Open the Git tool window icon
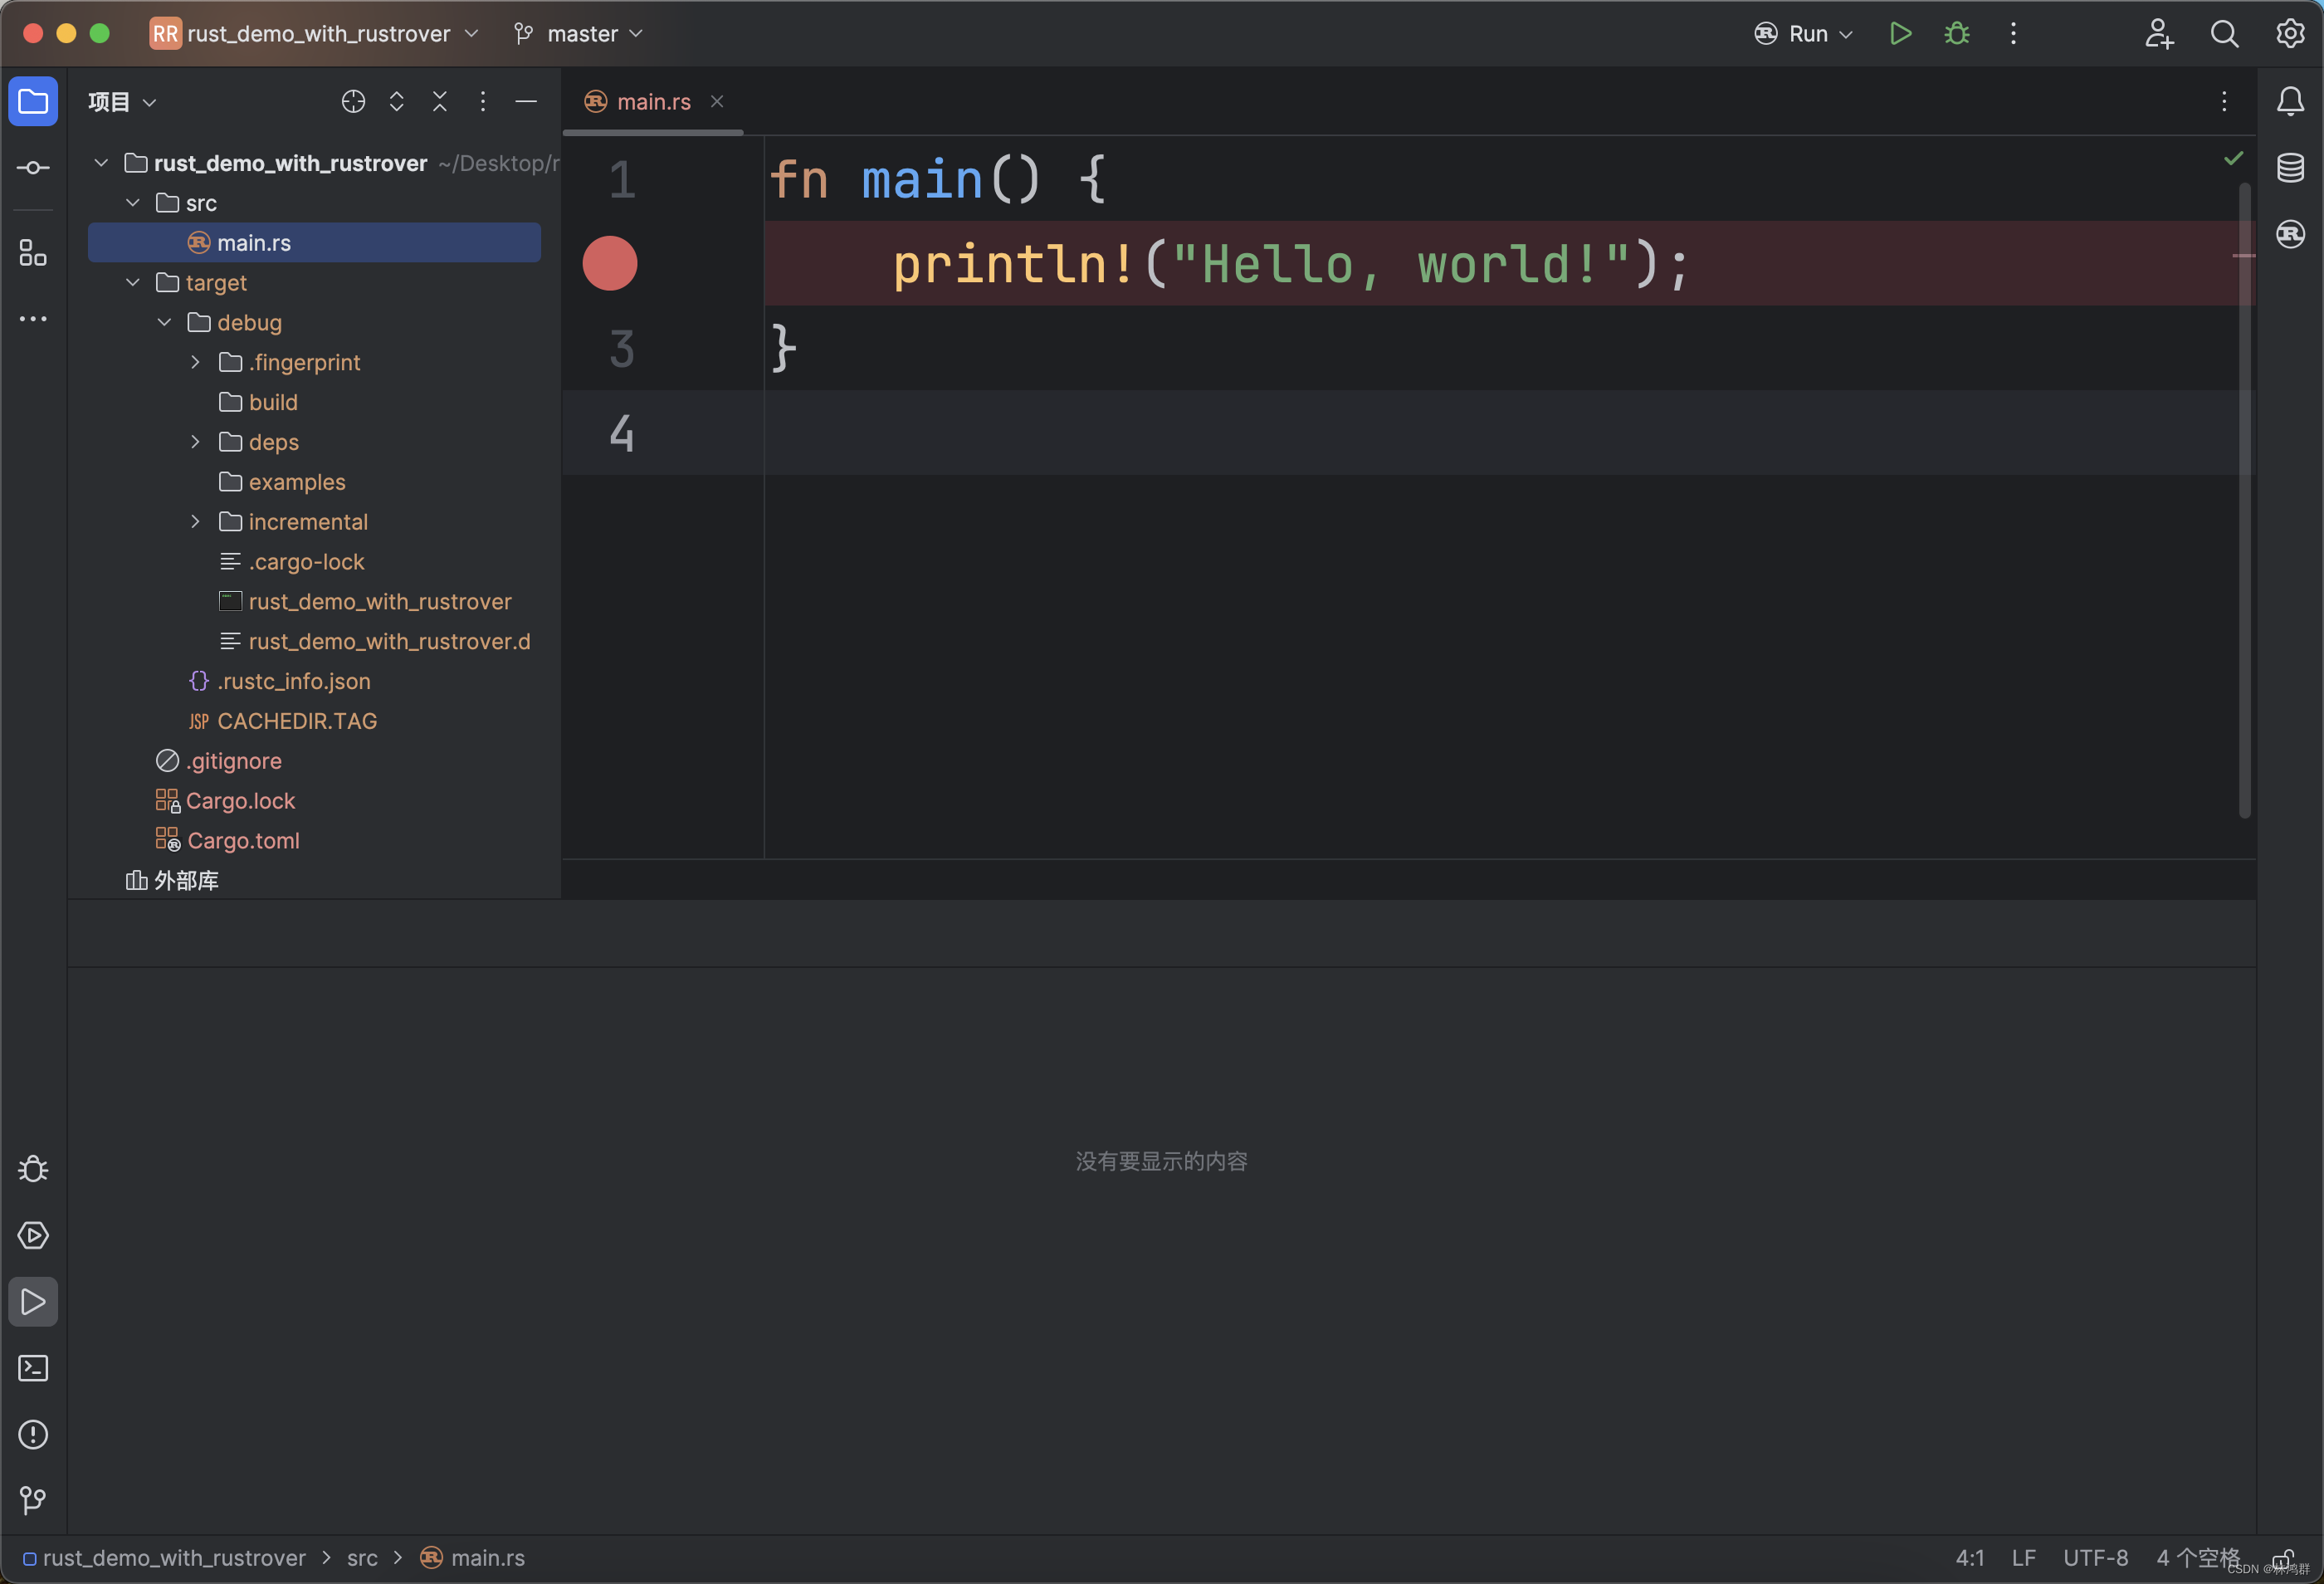 pos(33,1500)
